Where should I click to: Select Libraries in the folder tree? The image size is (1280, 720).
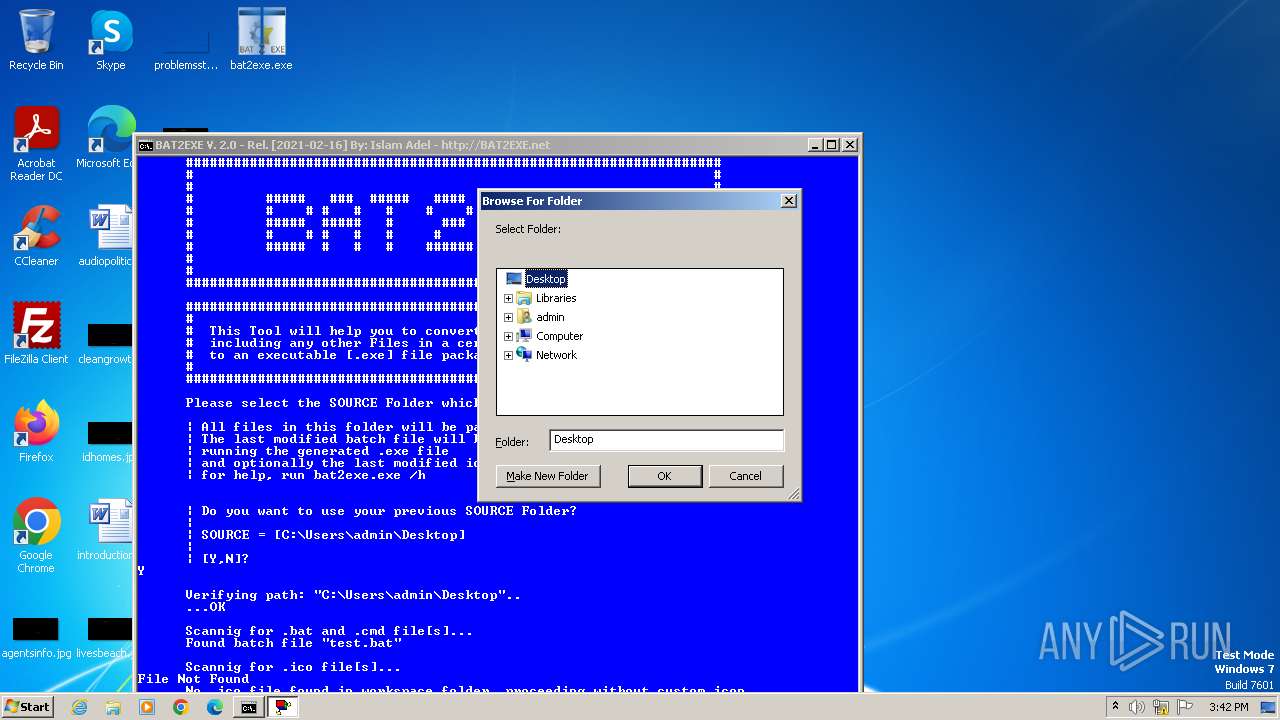(556, 298)
